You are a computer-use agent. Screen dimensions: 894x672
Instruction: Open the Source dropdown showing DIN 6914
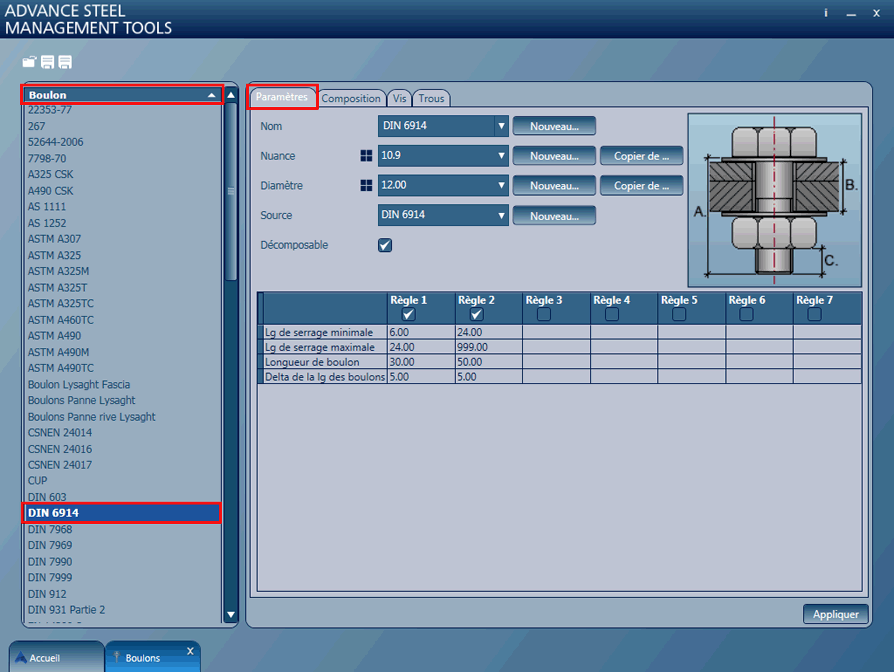443,215
